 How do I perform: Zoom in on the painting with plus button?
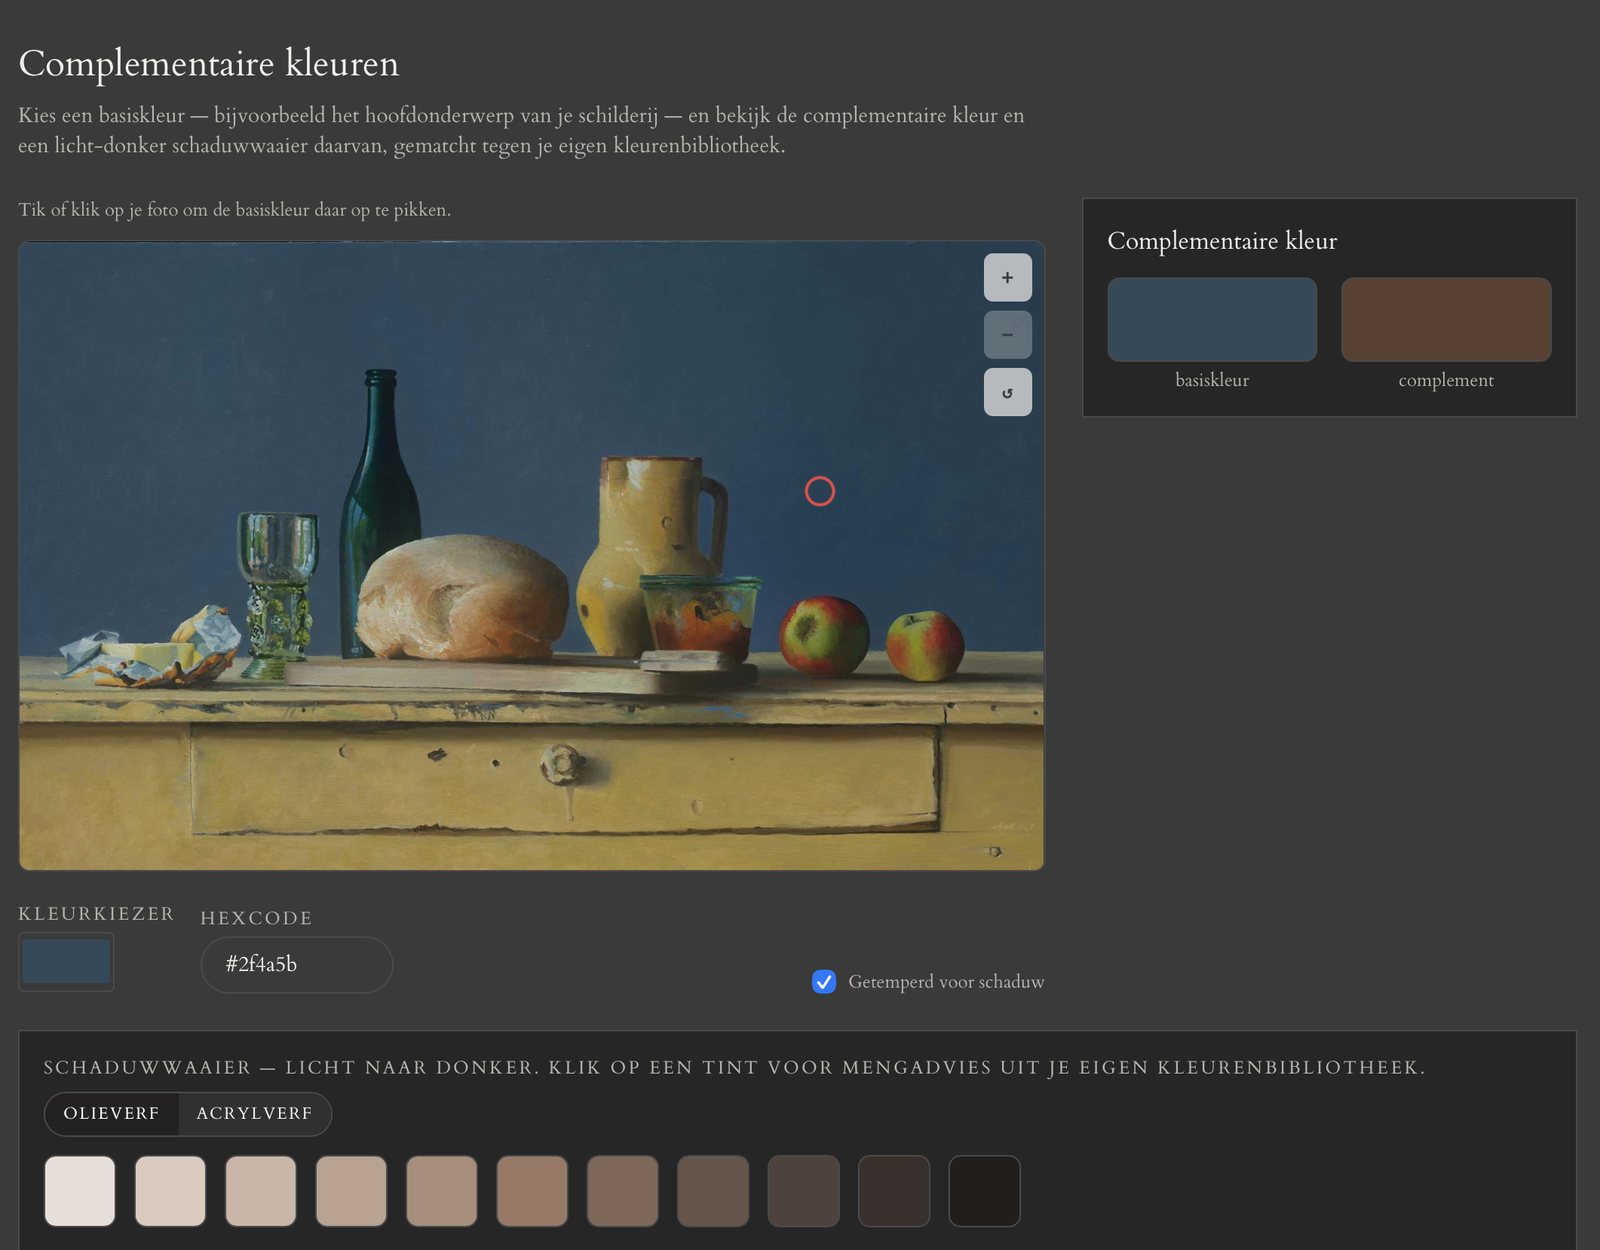point(1007,277)
